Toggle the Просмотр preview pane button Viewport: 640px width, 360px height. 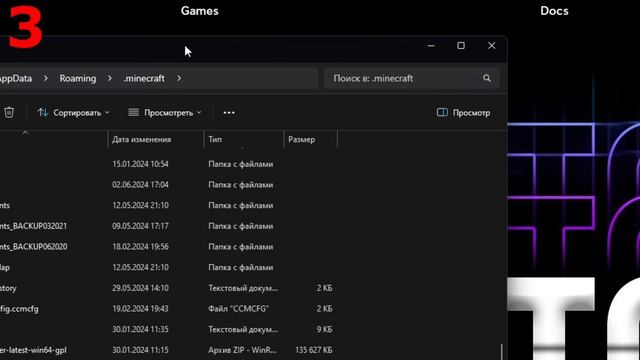(x=463, y=113)
